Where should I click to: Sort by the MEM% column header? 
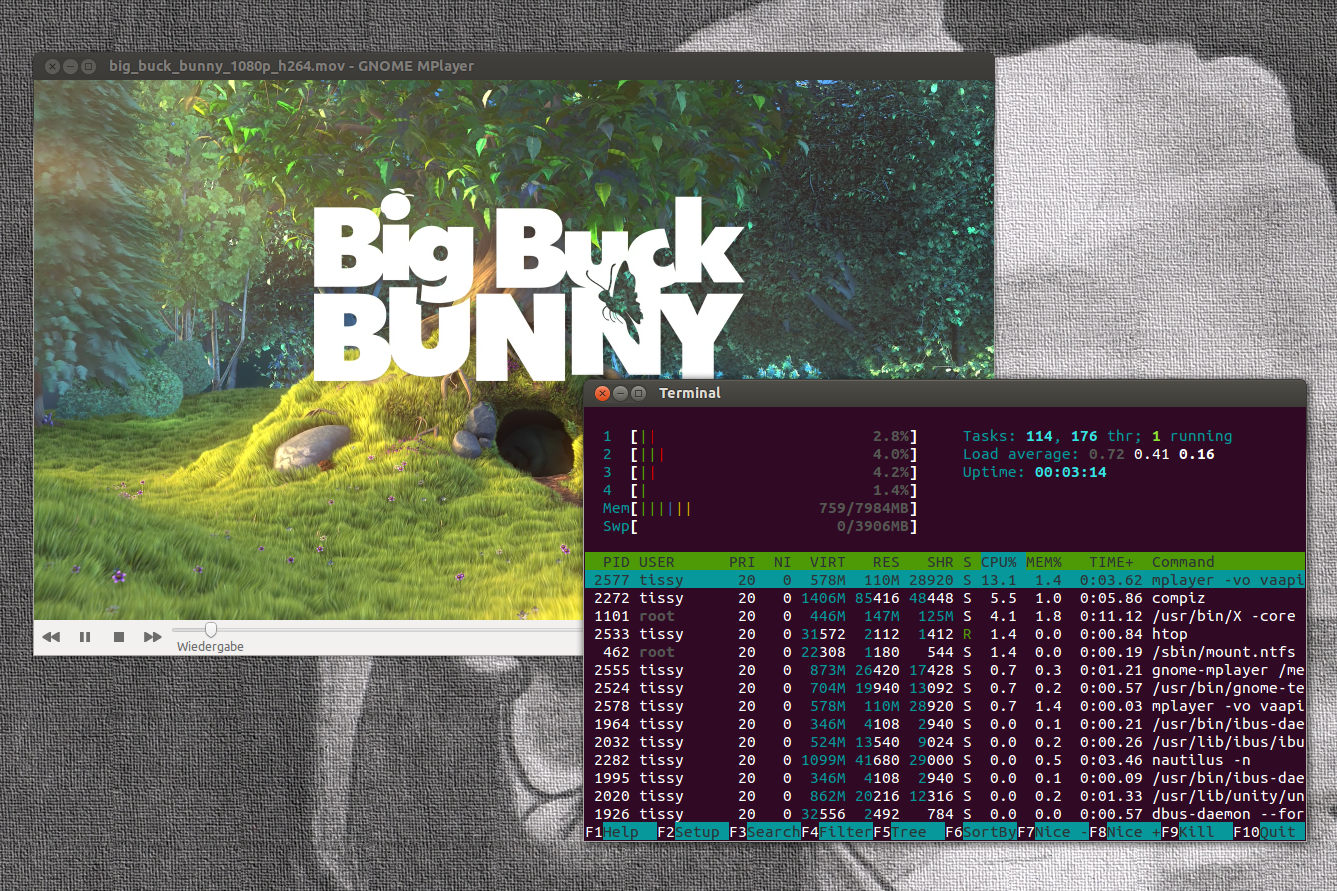(1044, 562)
